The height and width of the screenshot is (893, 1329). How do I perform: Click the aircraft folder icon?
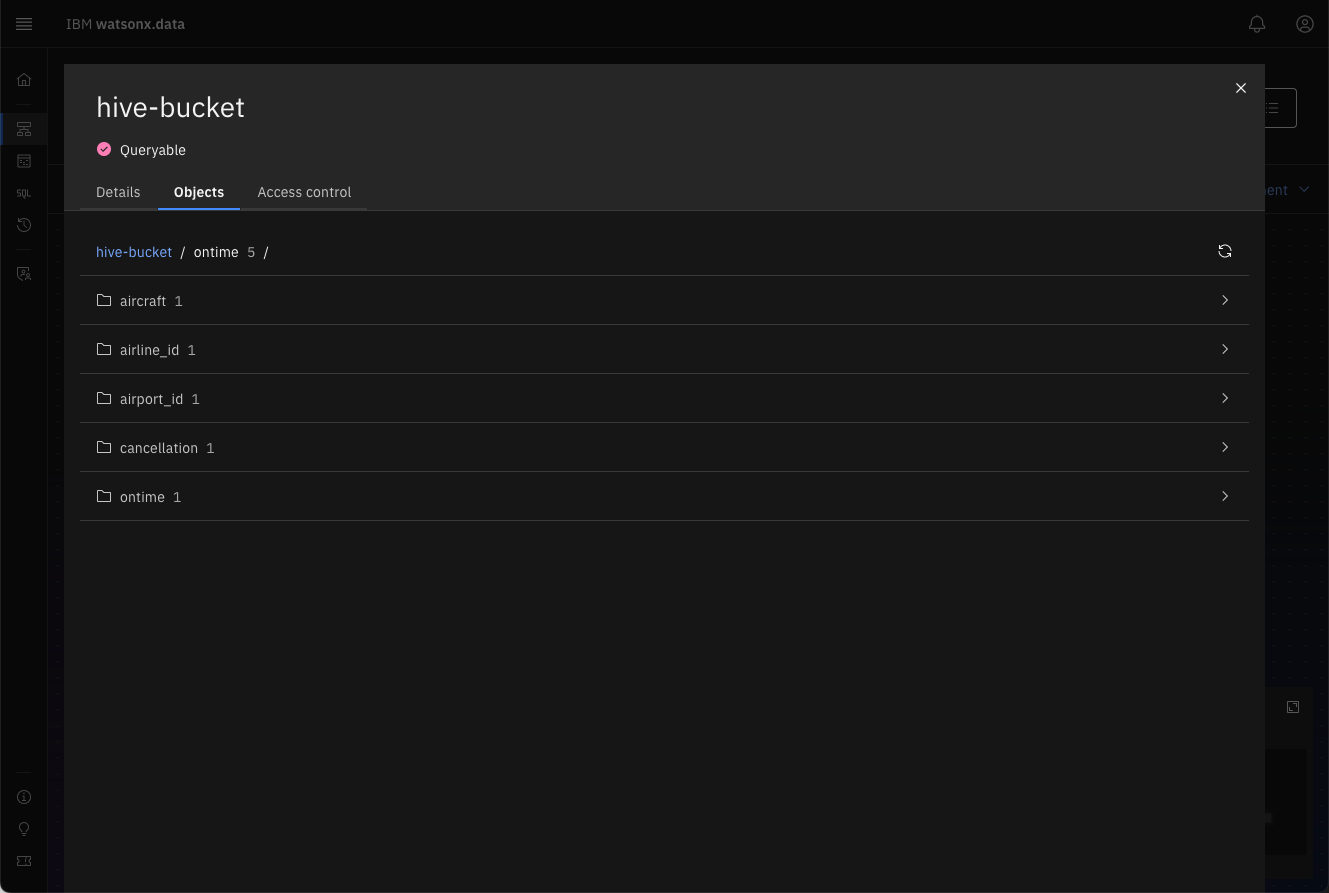[104, 300]
